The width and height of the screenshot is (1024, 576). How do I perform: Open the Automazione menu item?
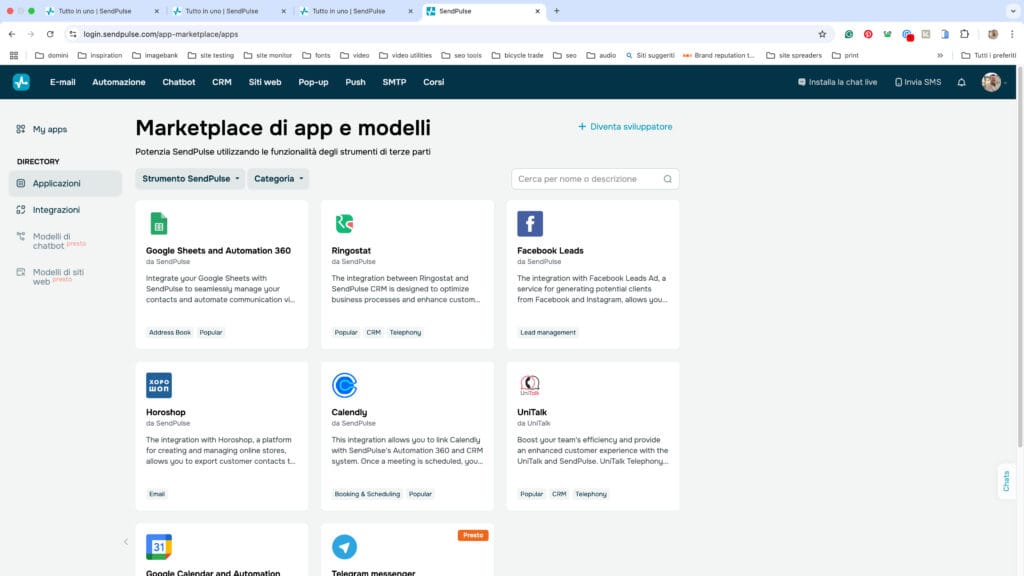(x=119, y=82)
